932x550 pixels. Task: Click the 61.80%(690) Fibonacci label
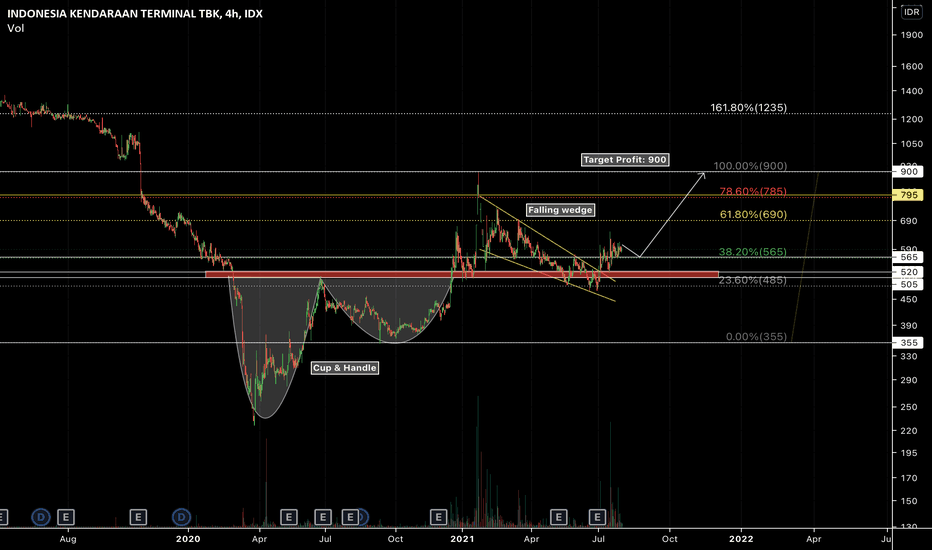click(x=753, y=215)
